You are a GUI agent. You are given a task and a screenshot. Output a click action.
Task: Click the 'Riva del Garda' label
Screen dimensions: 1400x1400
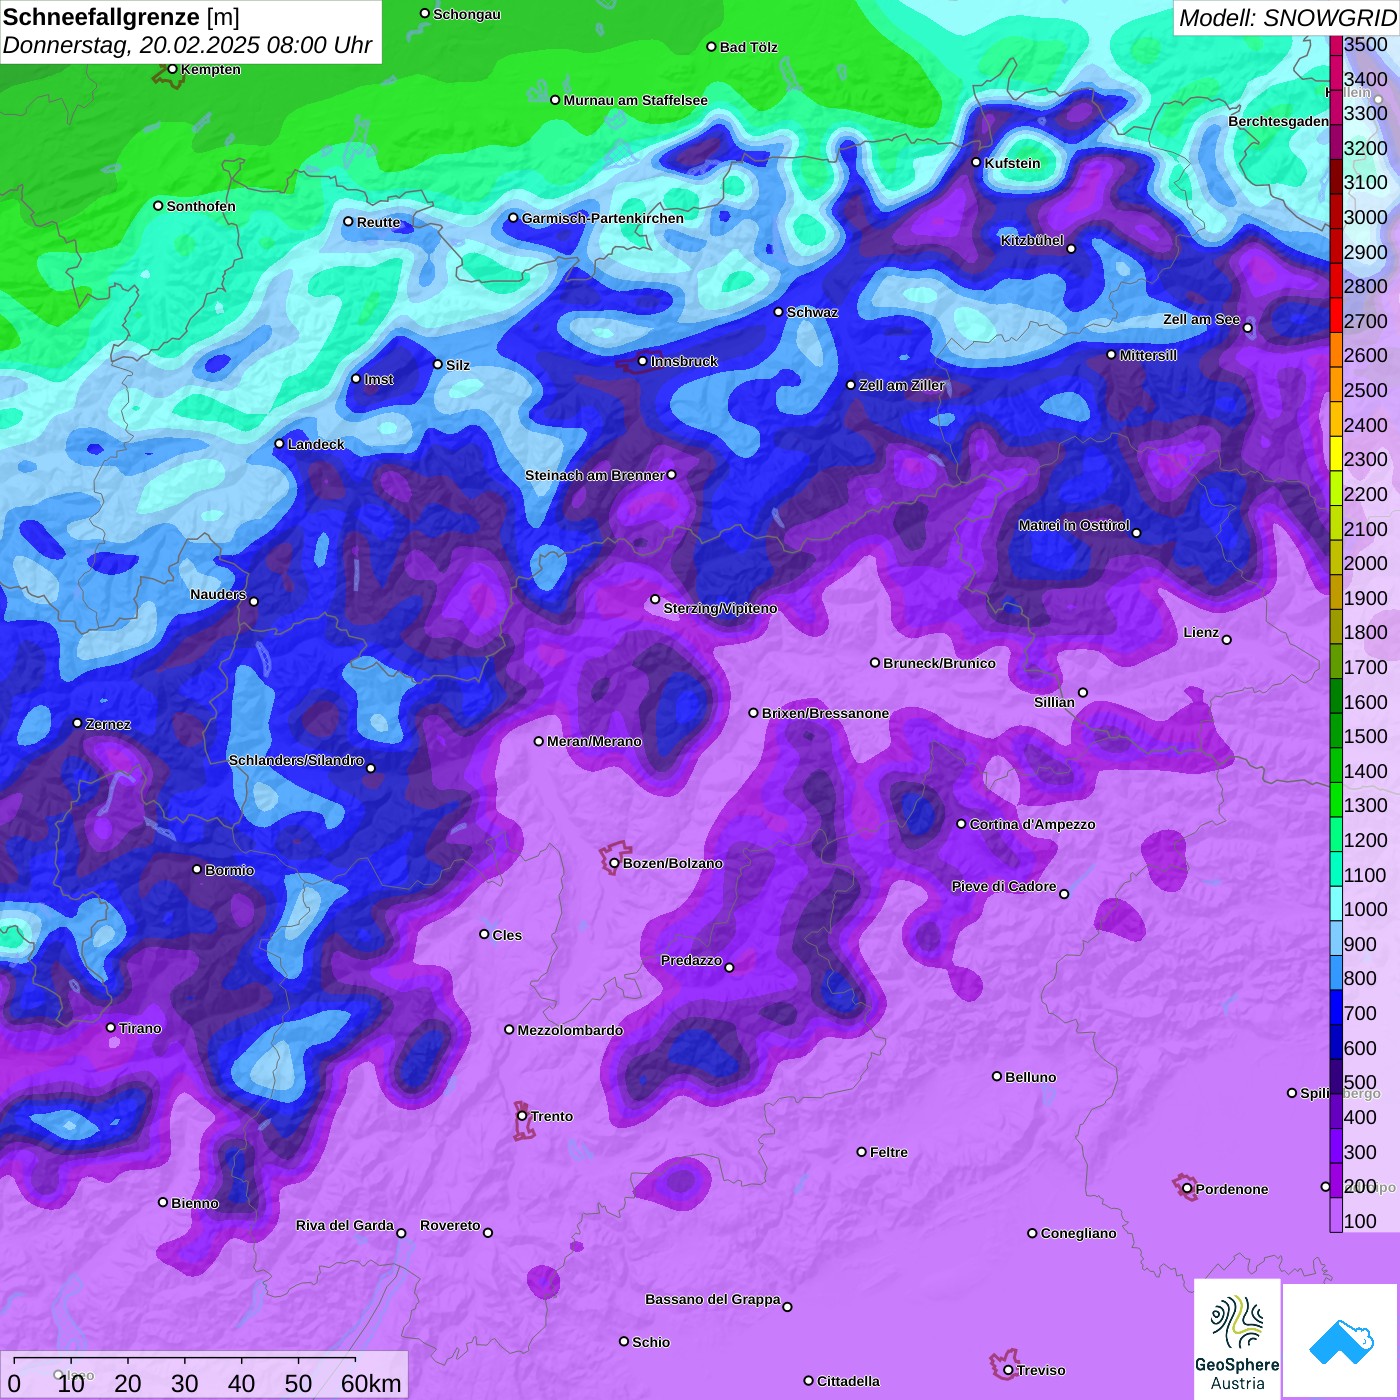pyautogui.click(x=344, y=1225)
